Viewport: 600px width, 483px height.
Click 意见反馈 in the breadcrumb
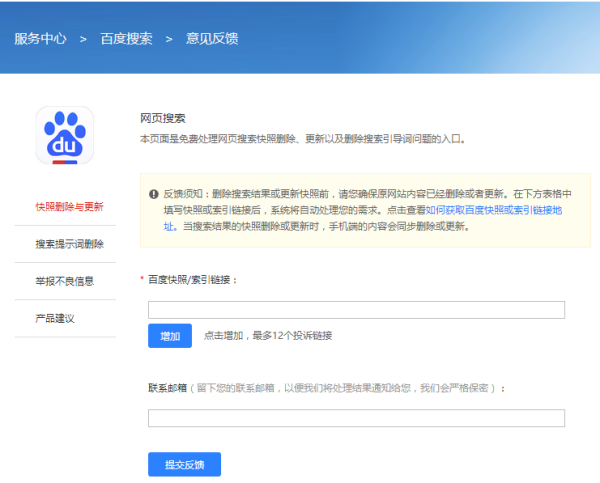coord(212,39)
